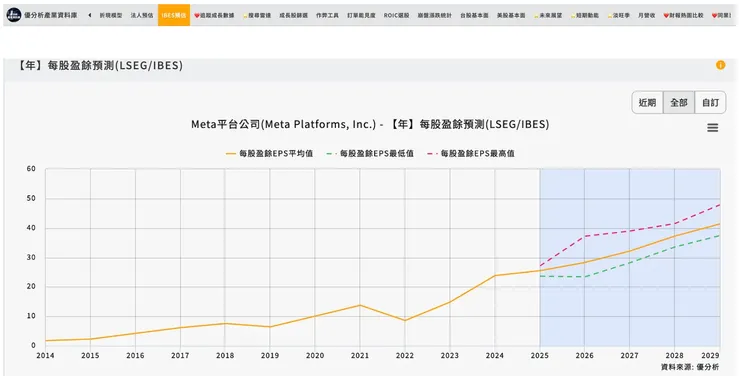Toggle the 每股盈餘EPS平均值 legend series
The width and height of the screenshot is (740, 376).
(x=269, y=153)
